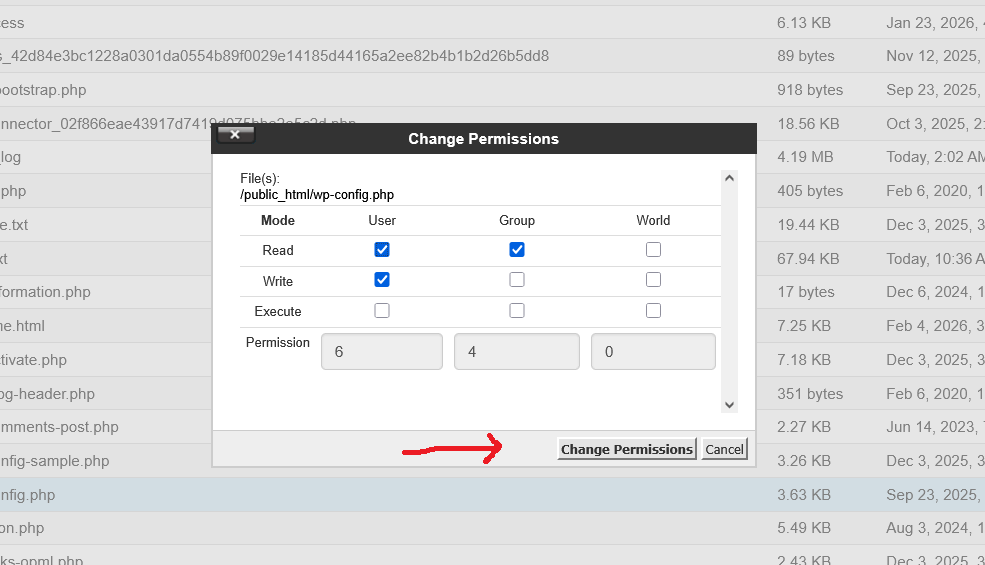Uncheck User Write permission checkbox
985x565 pixels.
pyautogui.click(x=382, y=280)
